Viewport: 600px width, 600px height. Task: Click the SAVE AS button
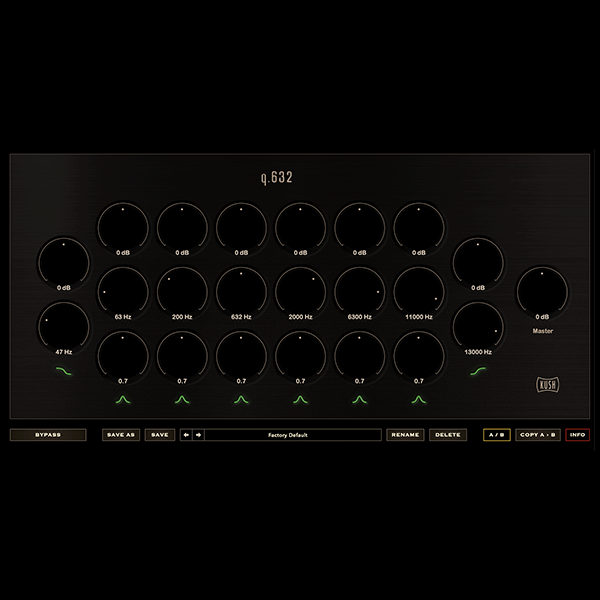(121, 435)
